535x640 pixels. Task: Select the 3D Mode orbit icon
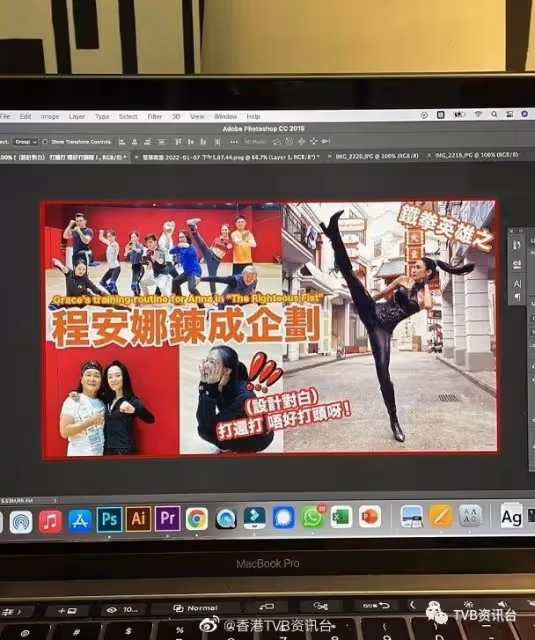(x=276, y=142)
